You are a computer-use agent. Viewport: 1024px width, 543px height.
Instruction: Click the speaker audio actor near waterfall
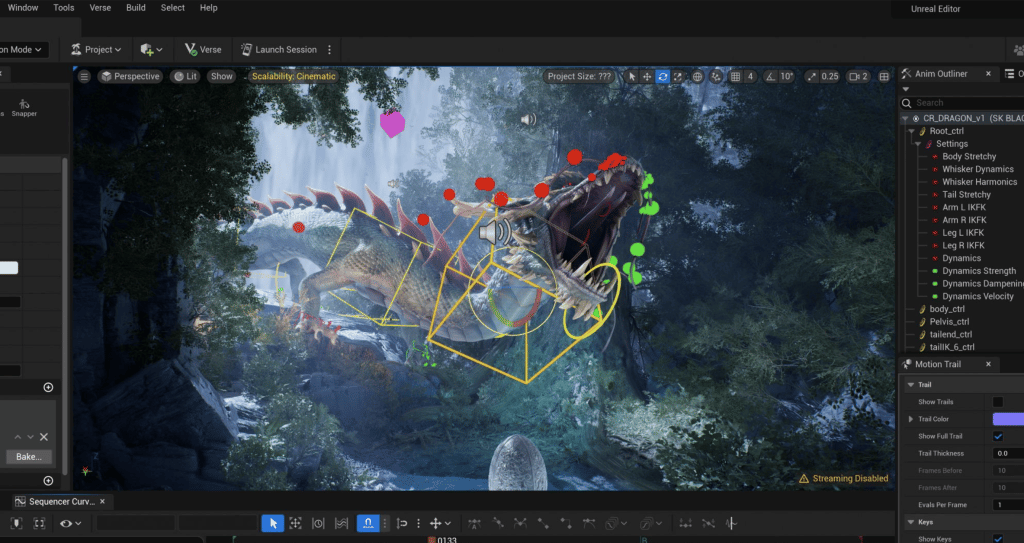click(x=528, y=119)
